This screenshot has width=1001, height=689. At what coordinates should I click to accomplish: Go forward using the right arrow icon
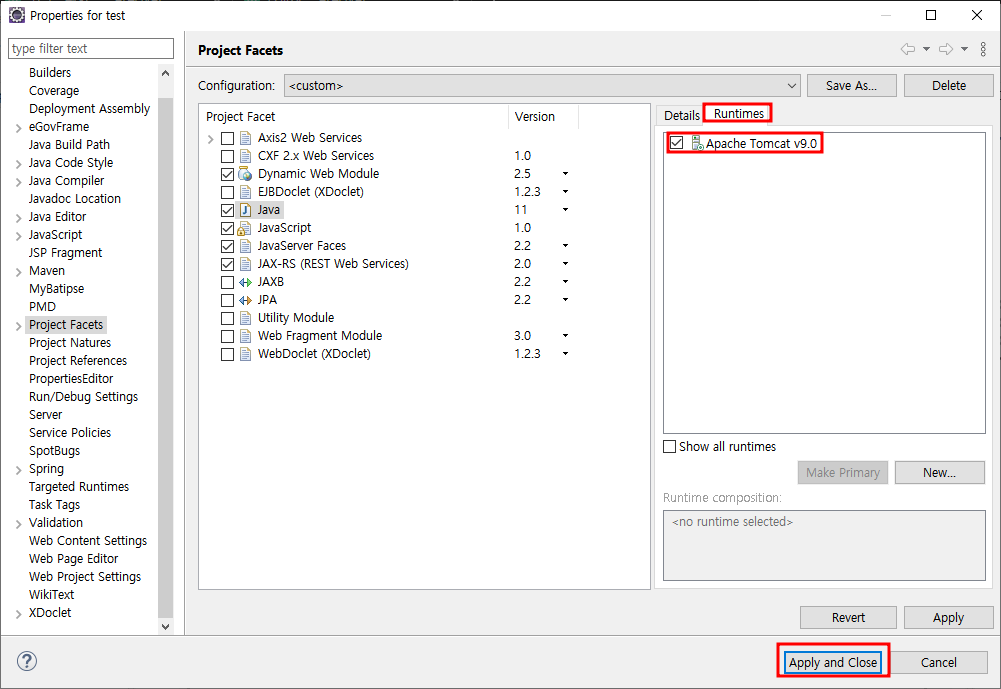tap(945, 49)
